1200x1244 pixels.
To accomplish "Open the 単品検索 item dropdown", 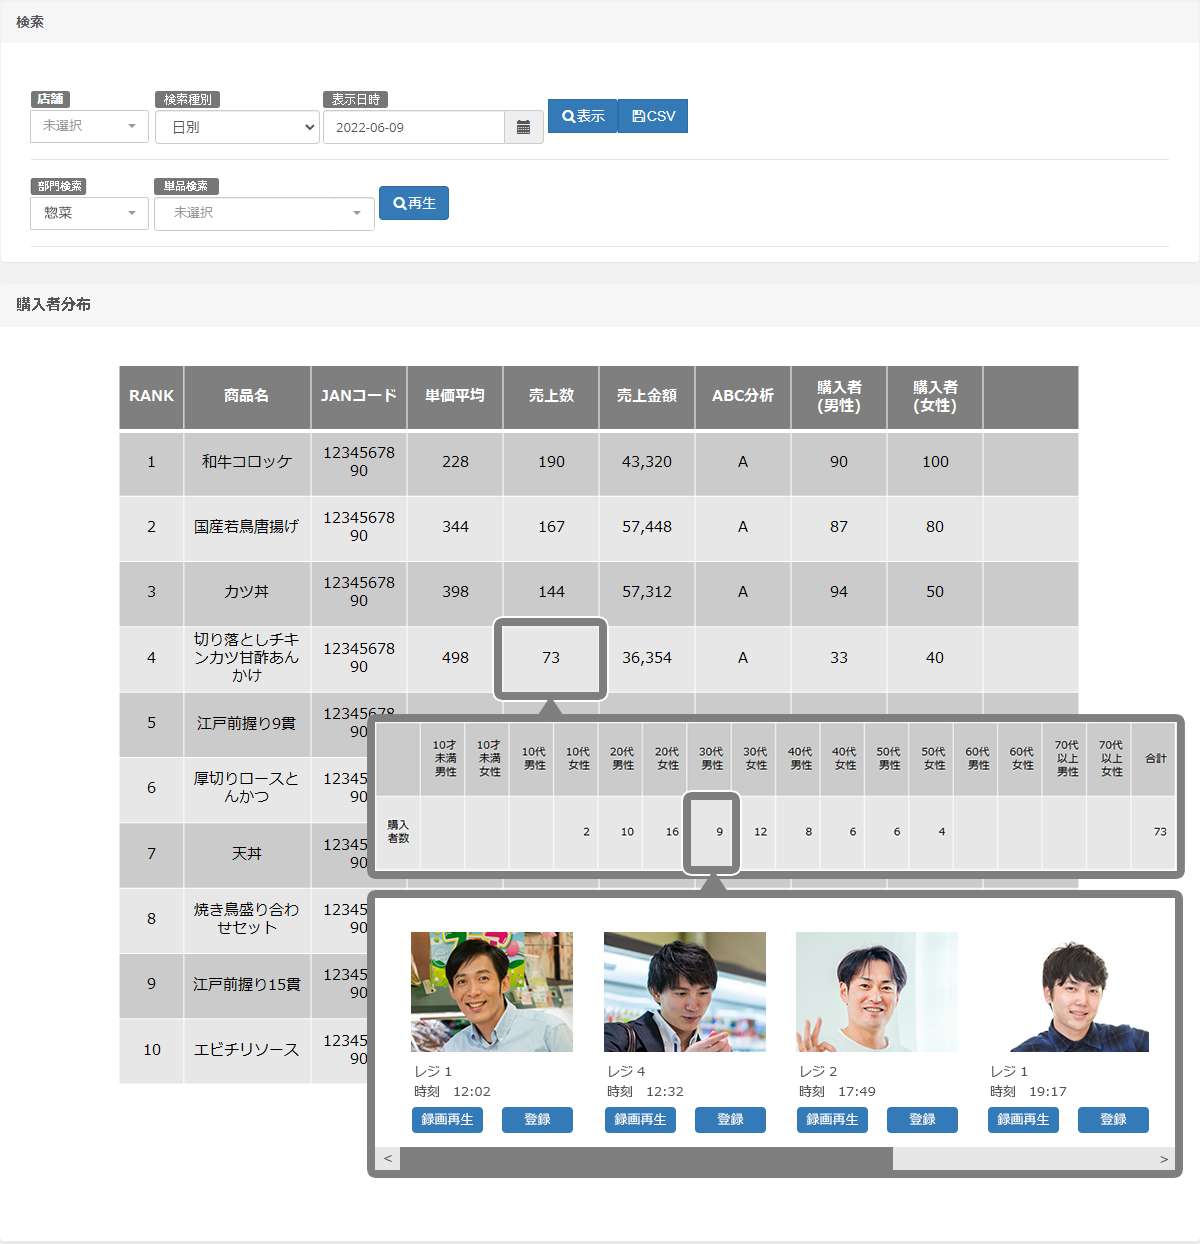I will [x=264, y=213].
